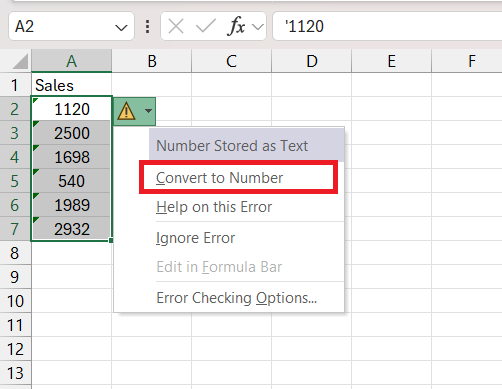Select row 7 header
502x389 pixels.
tap(15, 229)
